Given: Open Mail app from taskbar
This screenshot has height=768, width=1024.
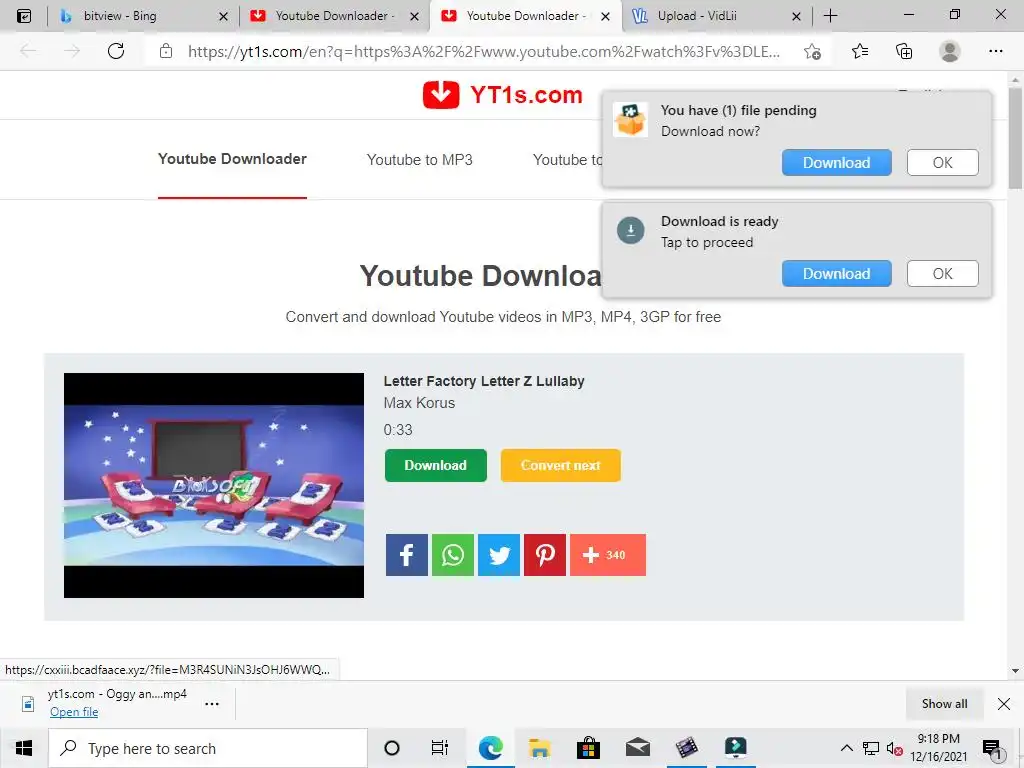Looking at the screenshot, I should click(637, 748).
